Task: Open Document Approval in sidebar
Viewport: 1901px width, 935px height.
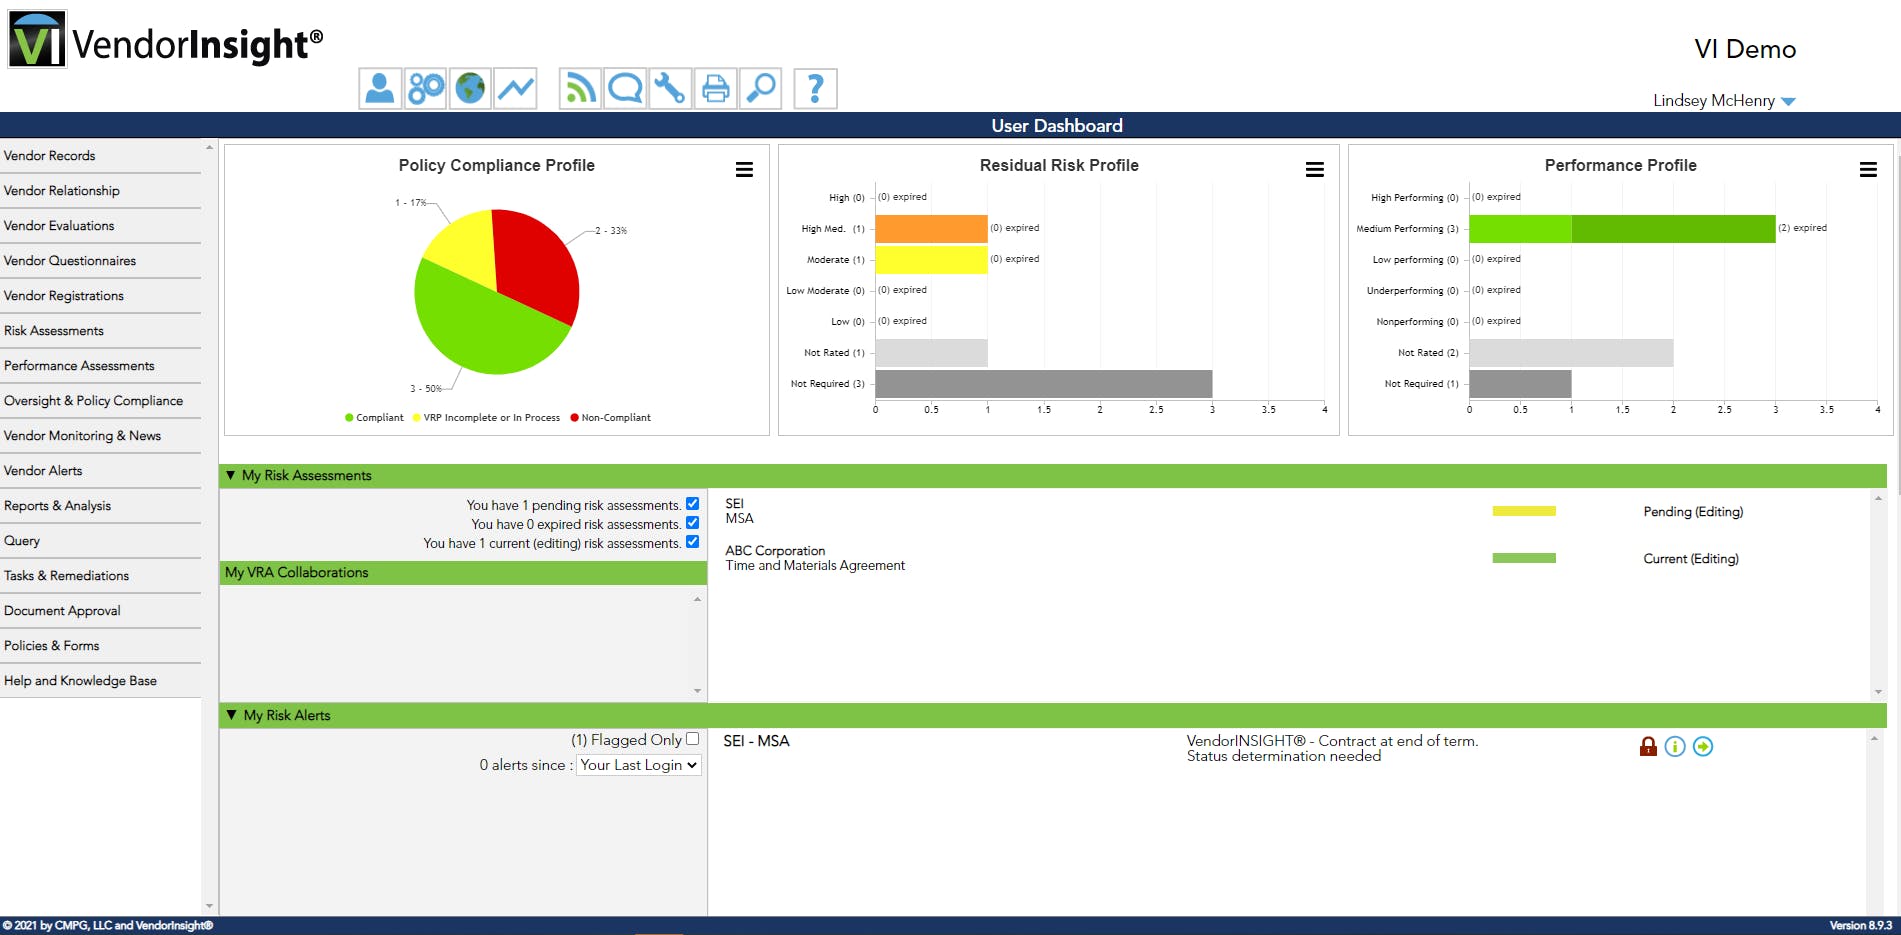Action: [x=100, y=611]
